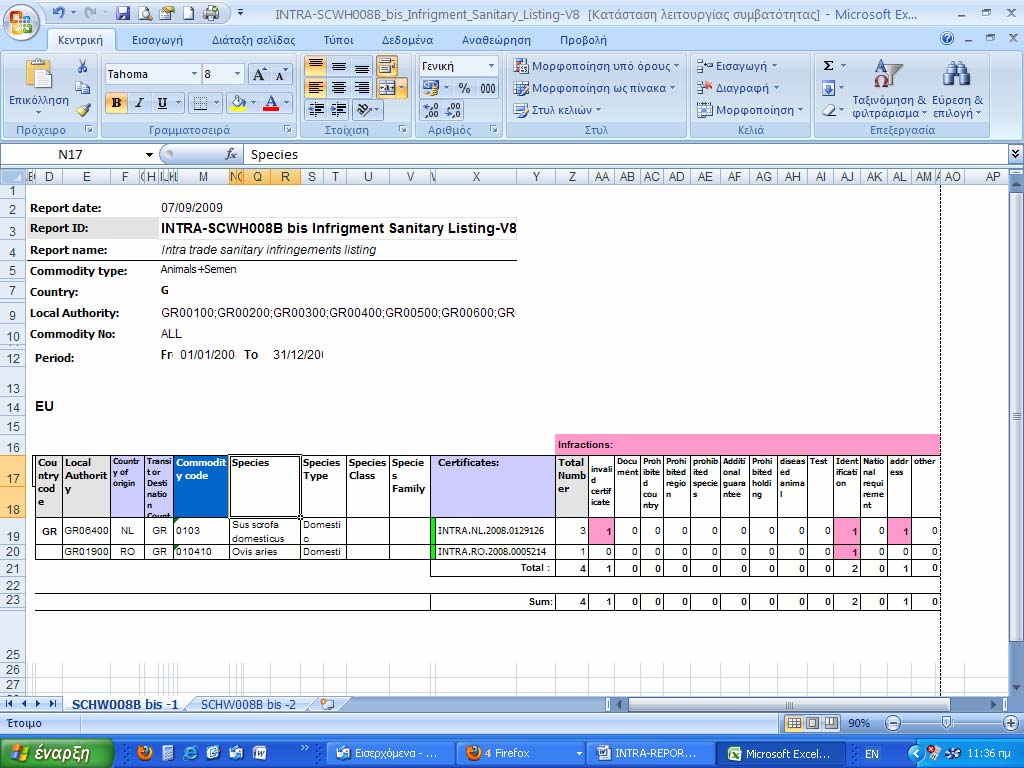Viewport: 1024px width, 768px height.
Task: Toggle bottom vertical alignment
Action: coord(361,65)
